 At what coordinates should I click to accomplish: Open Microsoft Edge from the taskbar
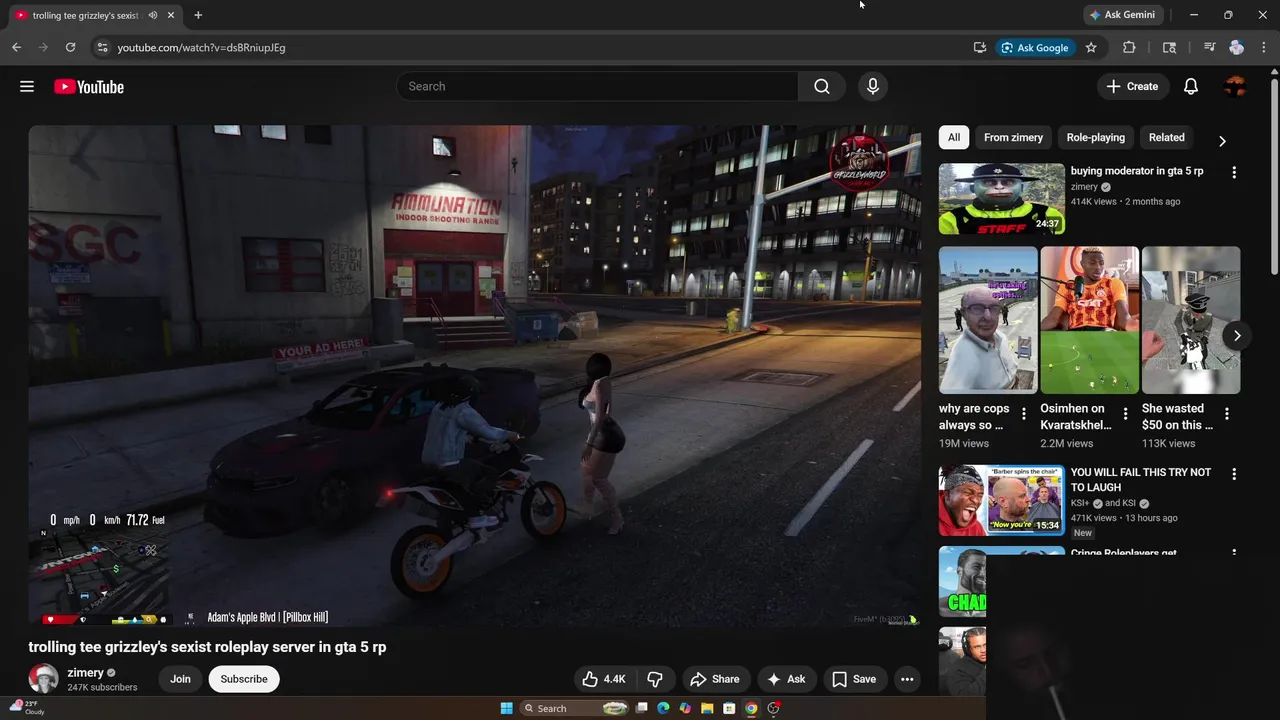(662, 708)
